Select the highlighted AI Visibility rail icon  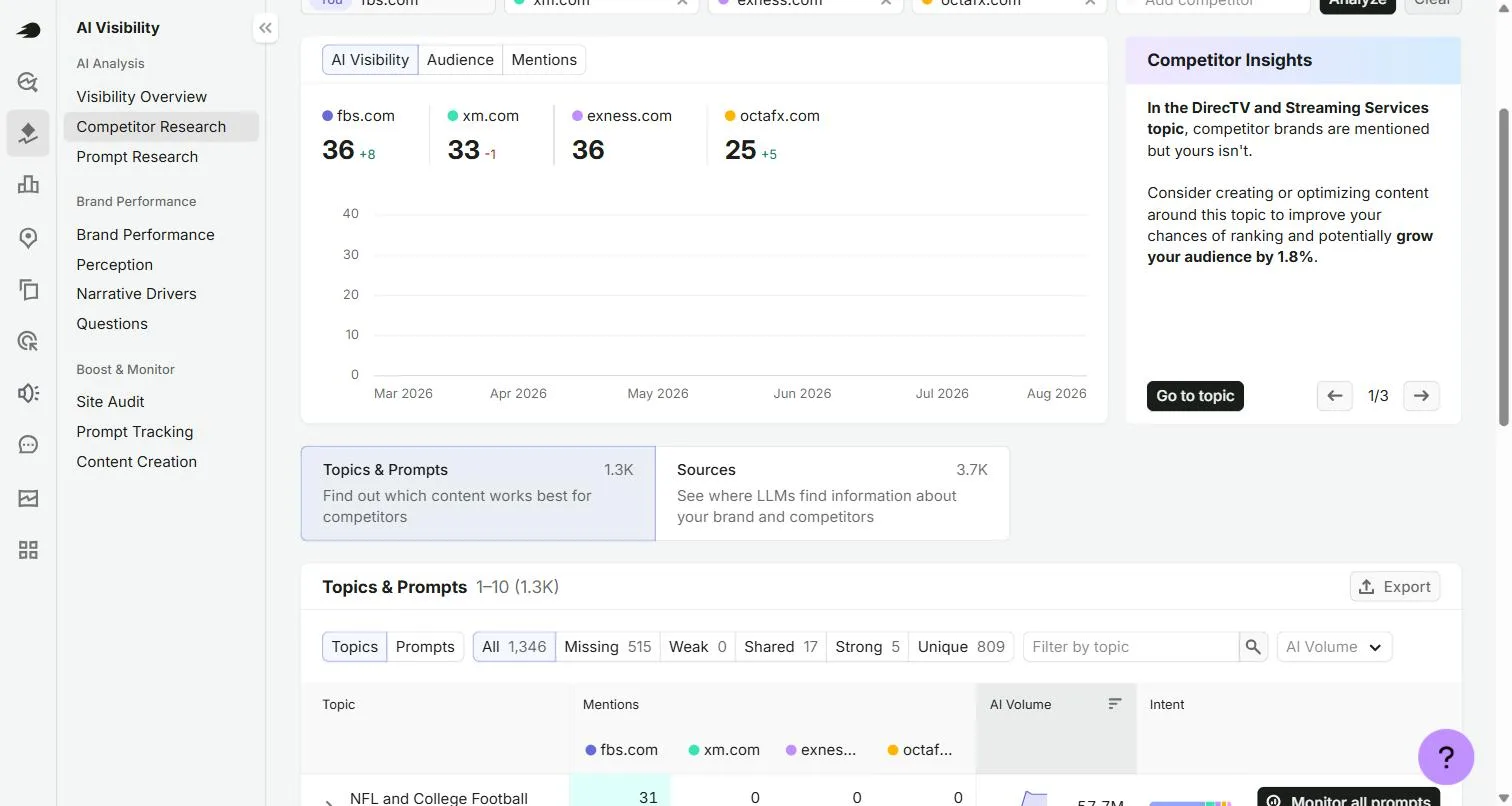28,133
